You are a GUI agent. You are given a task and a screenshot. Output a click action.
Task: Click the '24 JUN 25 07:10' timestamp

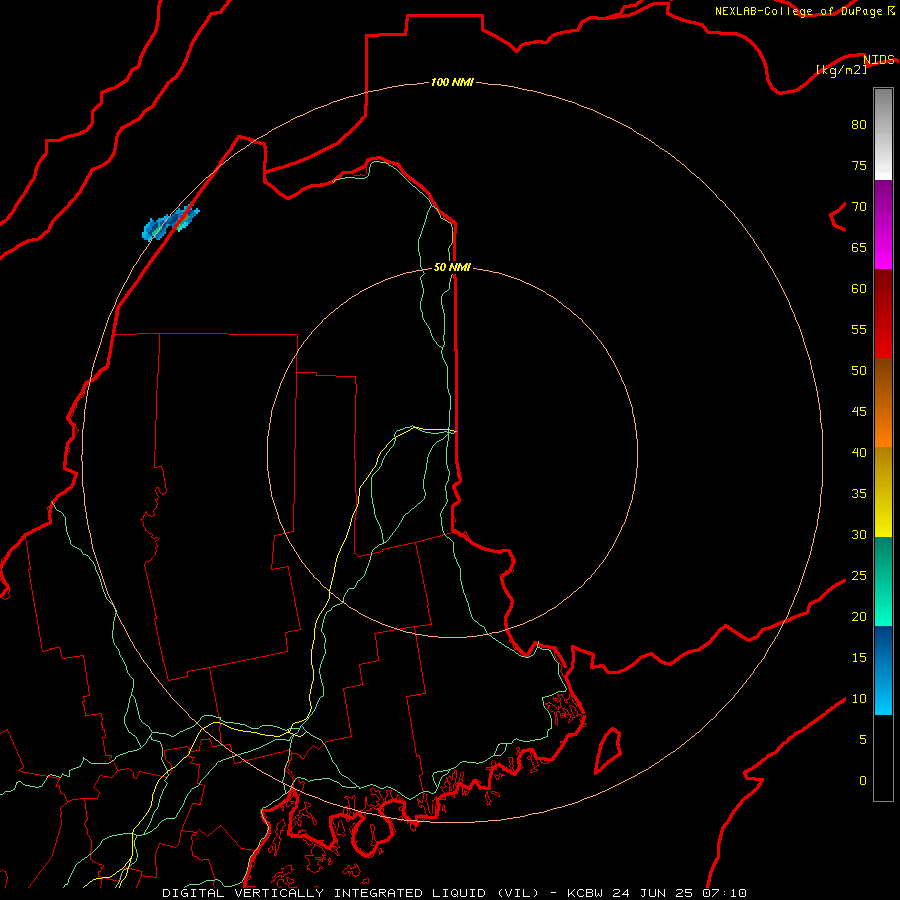679,893
